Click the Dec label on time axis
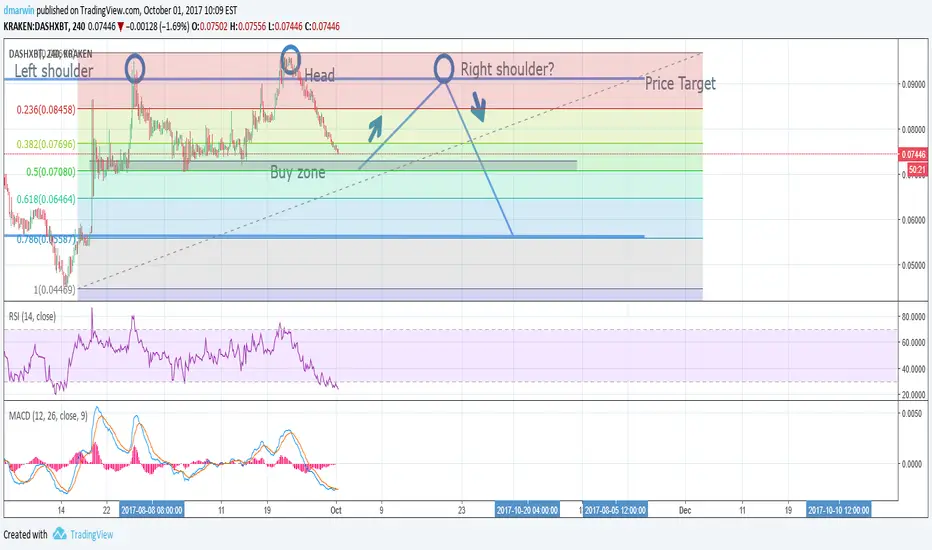 click(685, 510)
